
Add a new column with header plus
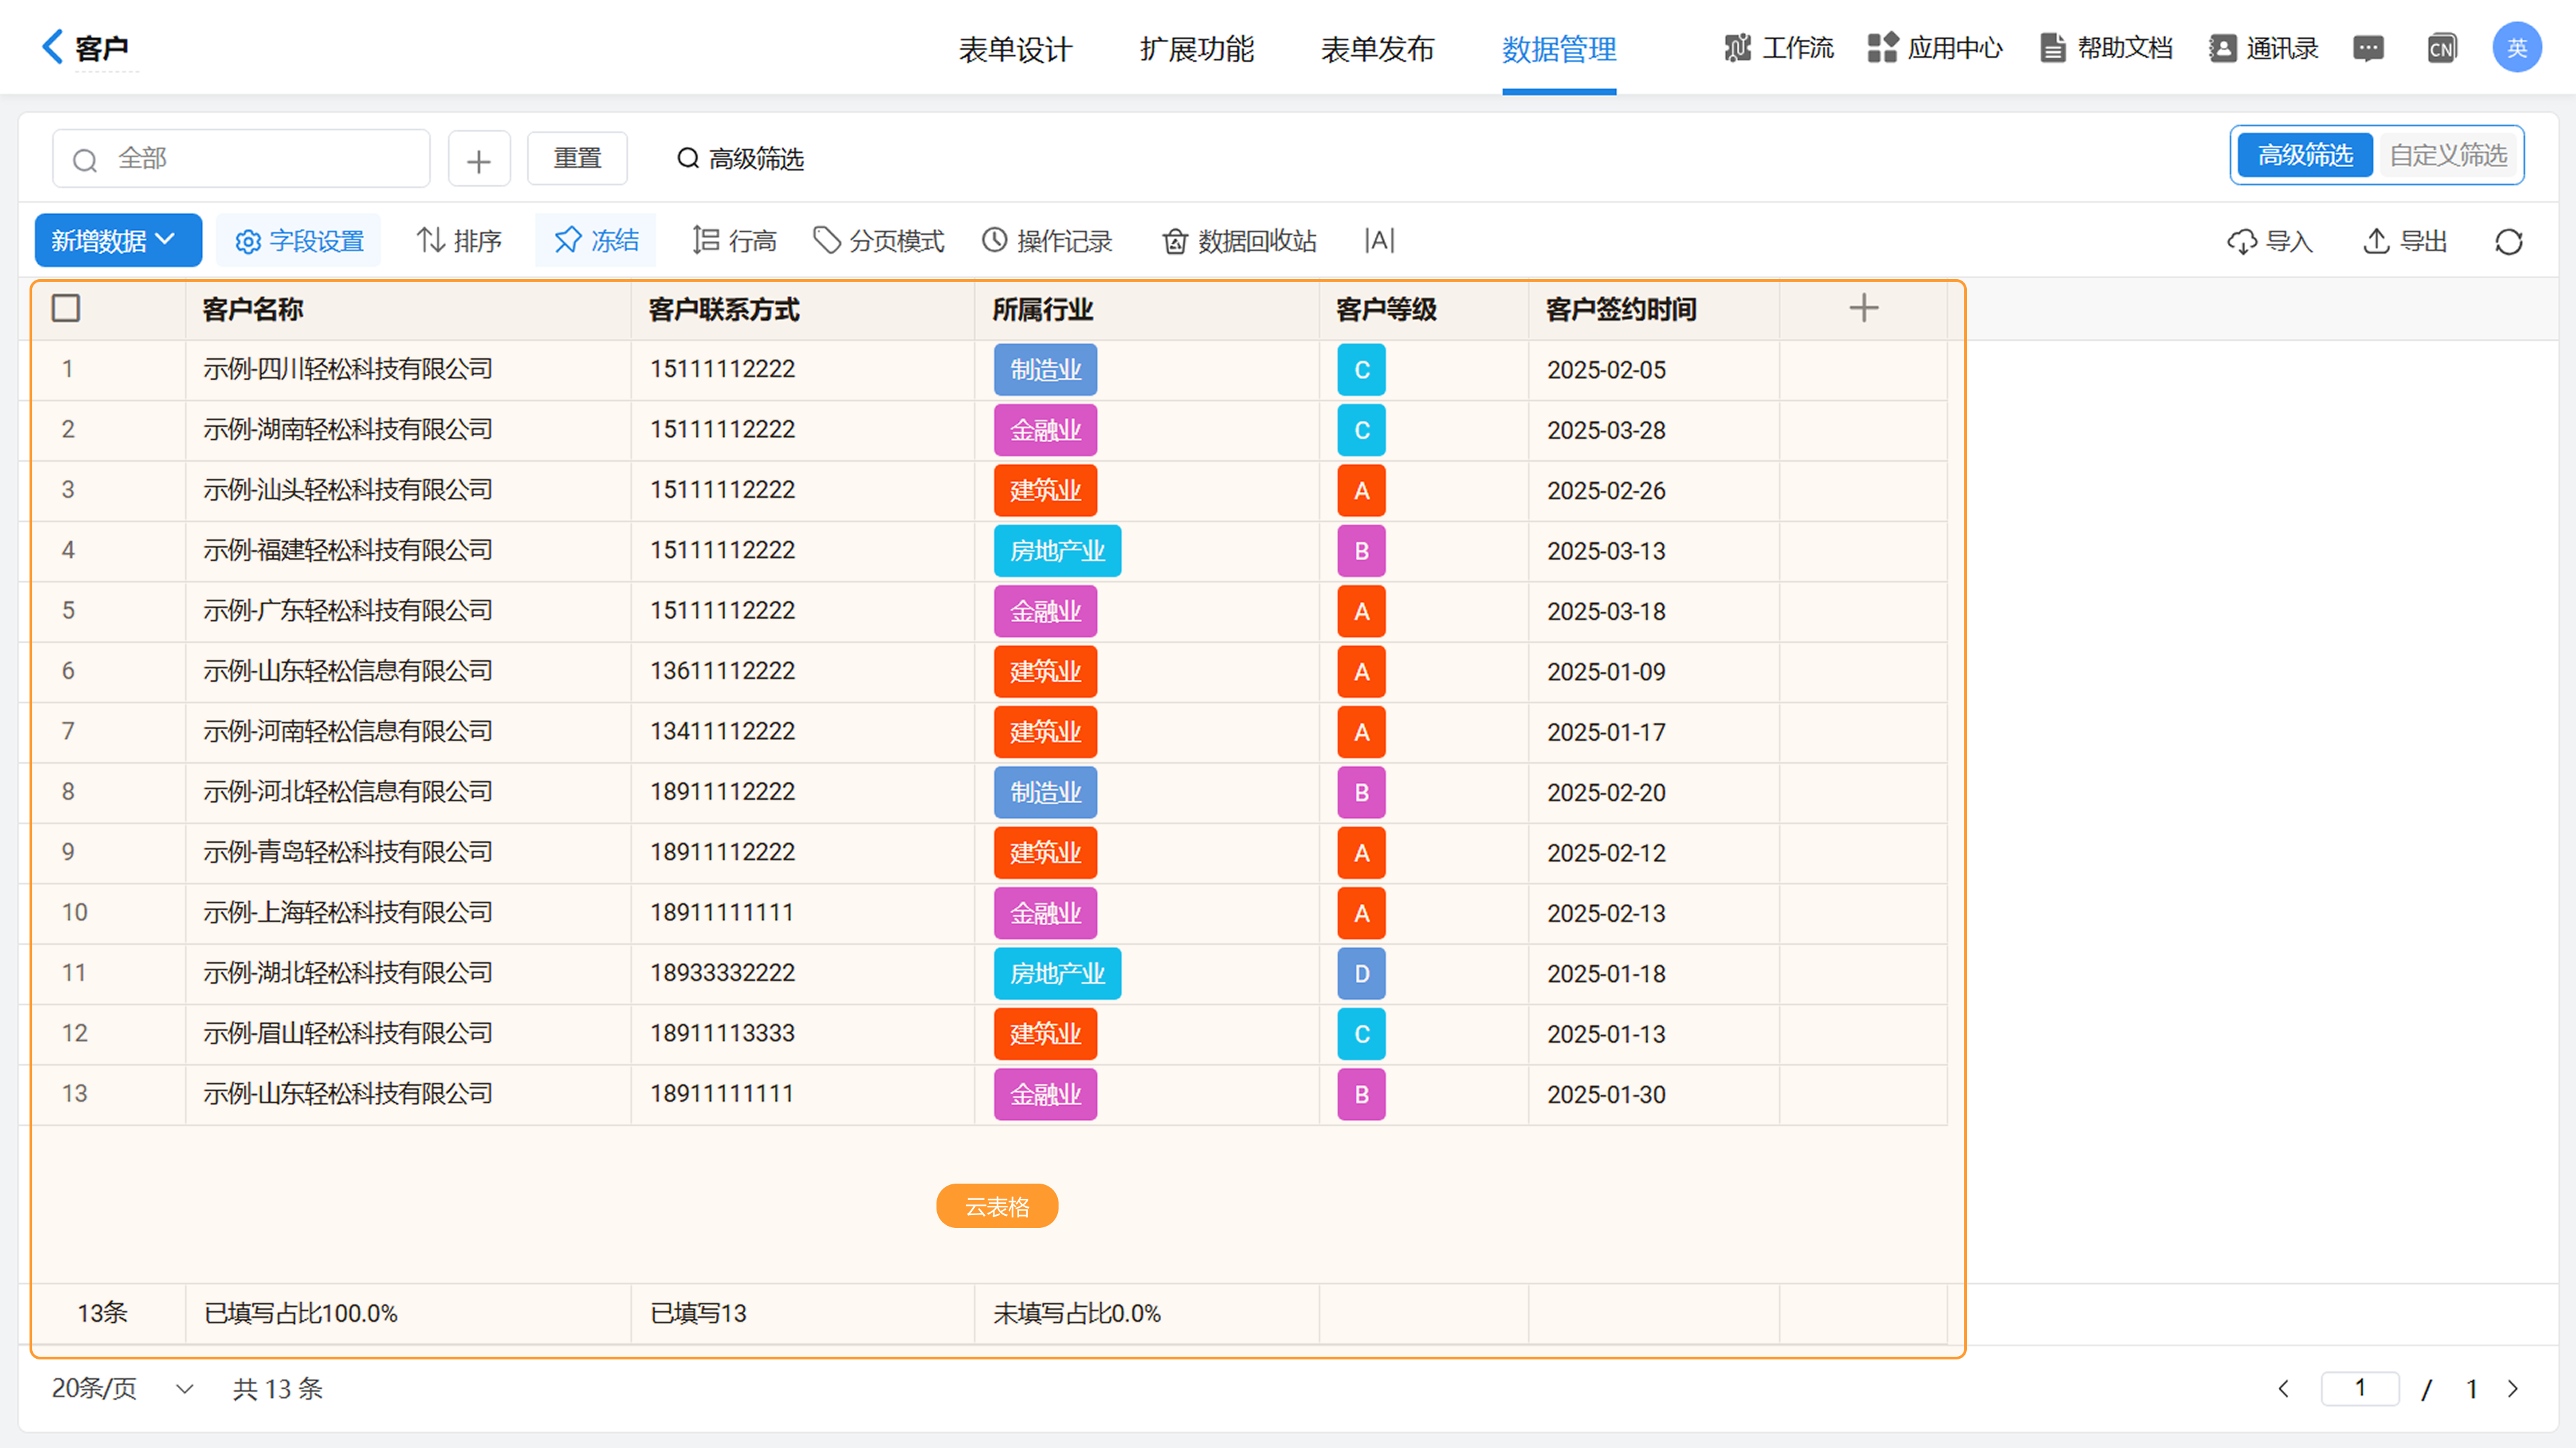[1863, 308]
